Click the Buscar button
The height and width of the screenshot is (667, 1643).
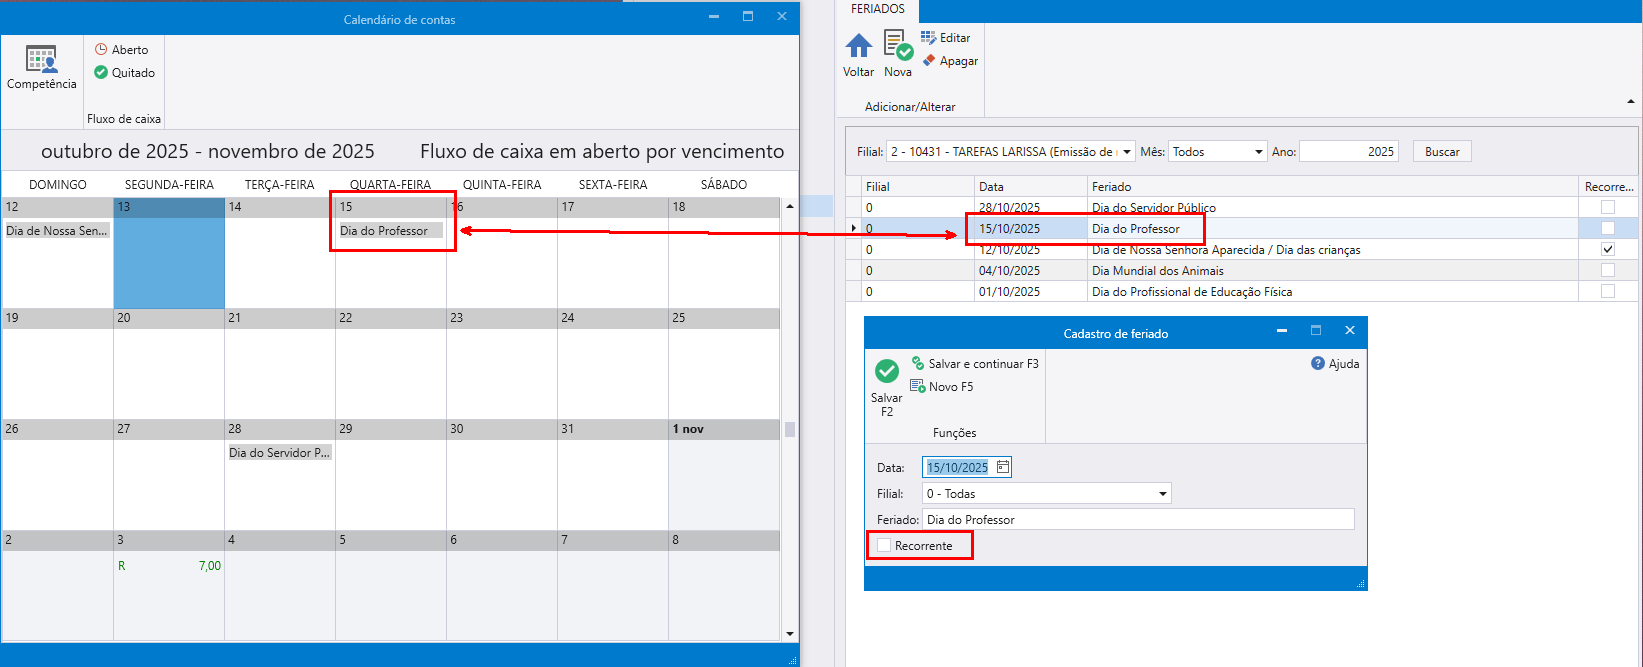pos(1441,152)
